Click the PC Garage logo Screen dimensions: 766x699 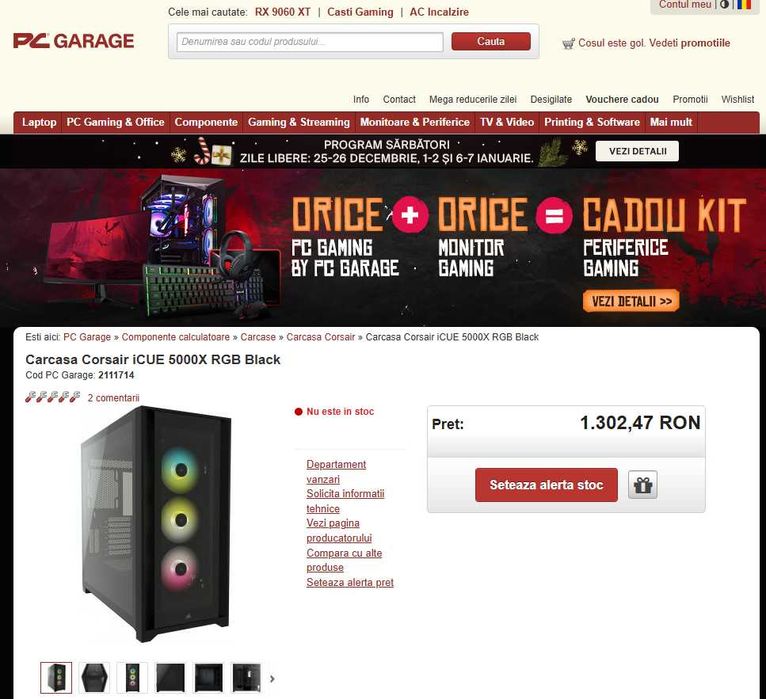click(73, 41)
